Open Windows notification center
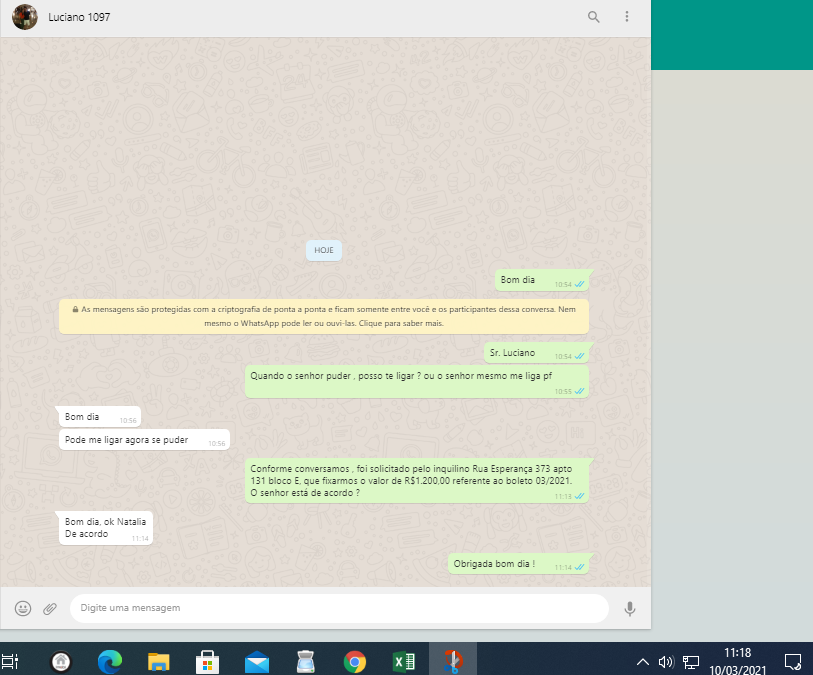 (792, 660)
